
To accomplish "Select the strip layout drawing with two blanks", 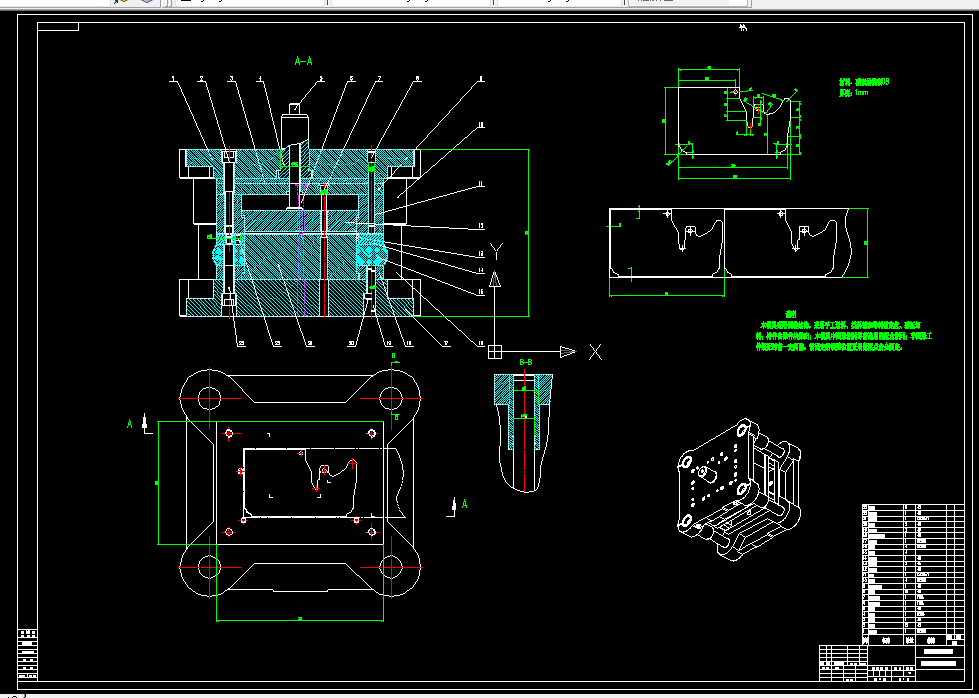I will [x=739, y=250].
